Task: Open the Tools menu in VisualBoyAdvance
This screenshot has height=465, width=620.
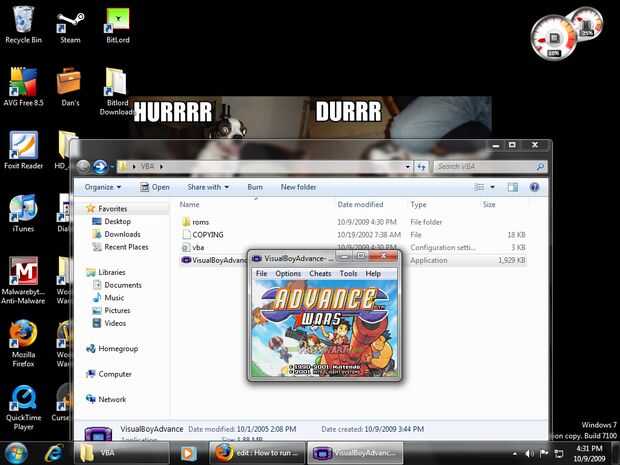Action: 348,273
